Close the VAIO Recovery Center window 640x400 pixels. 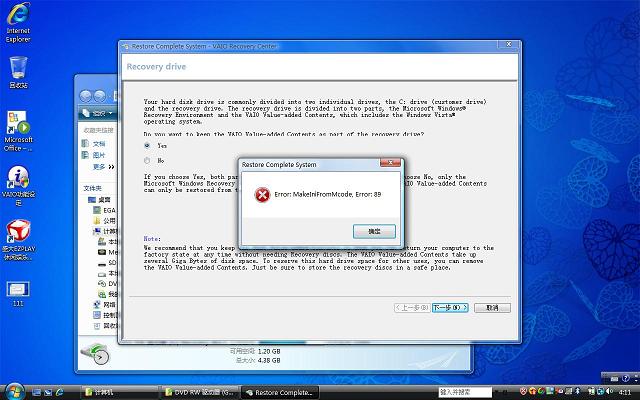tap(509, 44)
